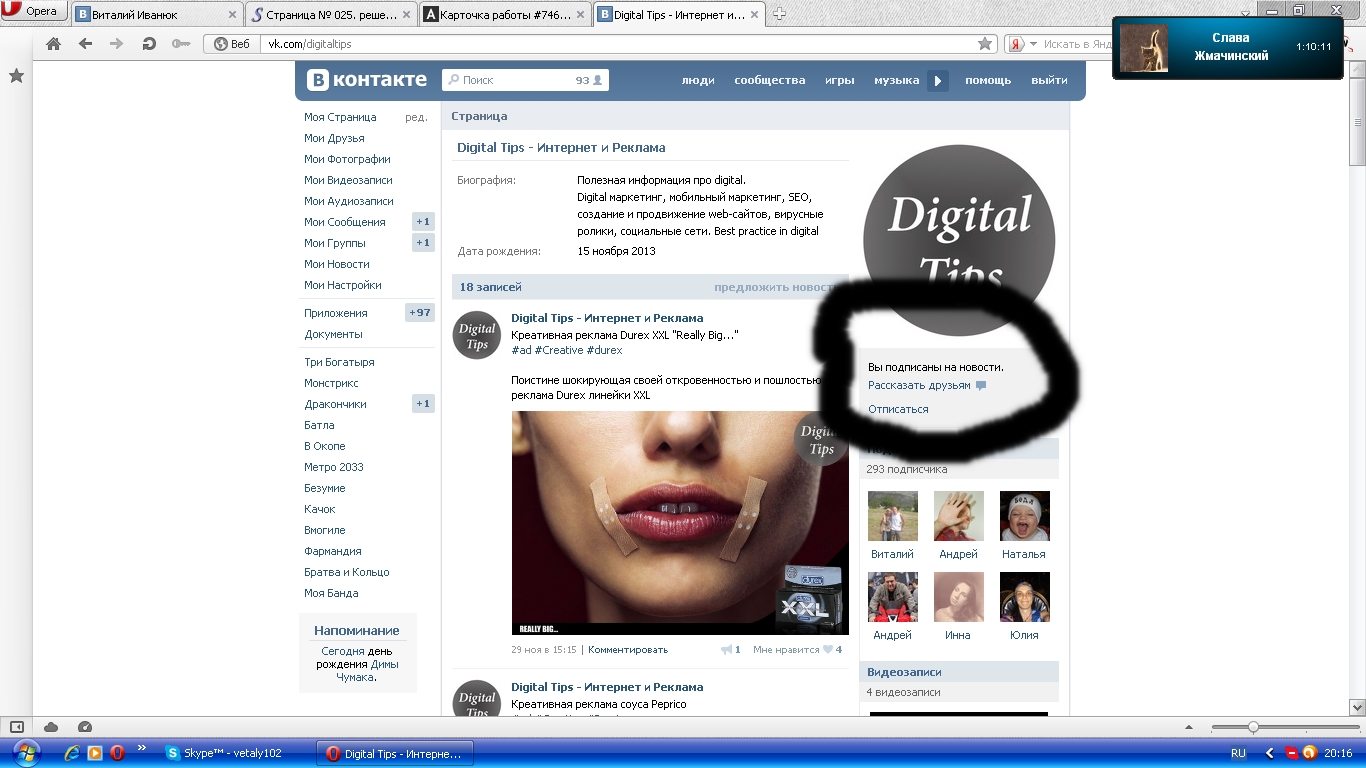Click Комментировать under the Durex post

628,649
